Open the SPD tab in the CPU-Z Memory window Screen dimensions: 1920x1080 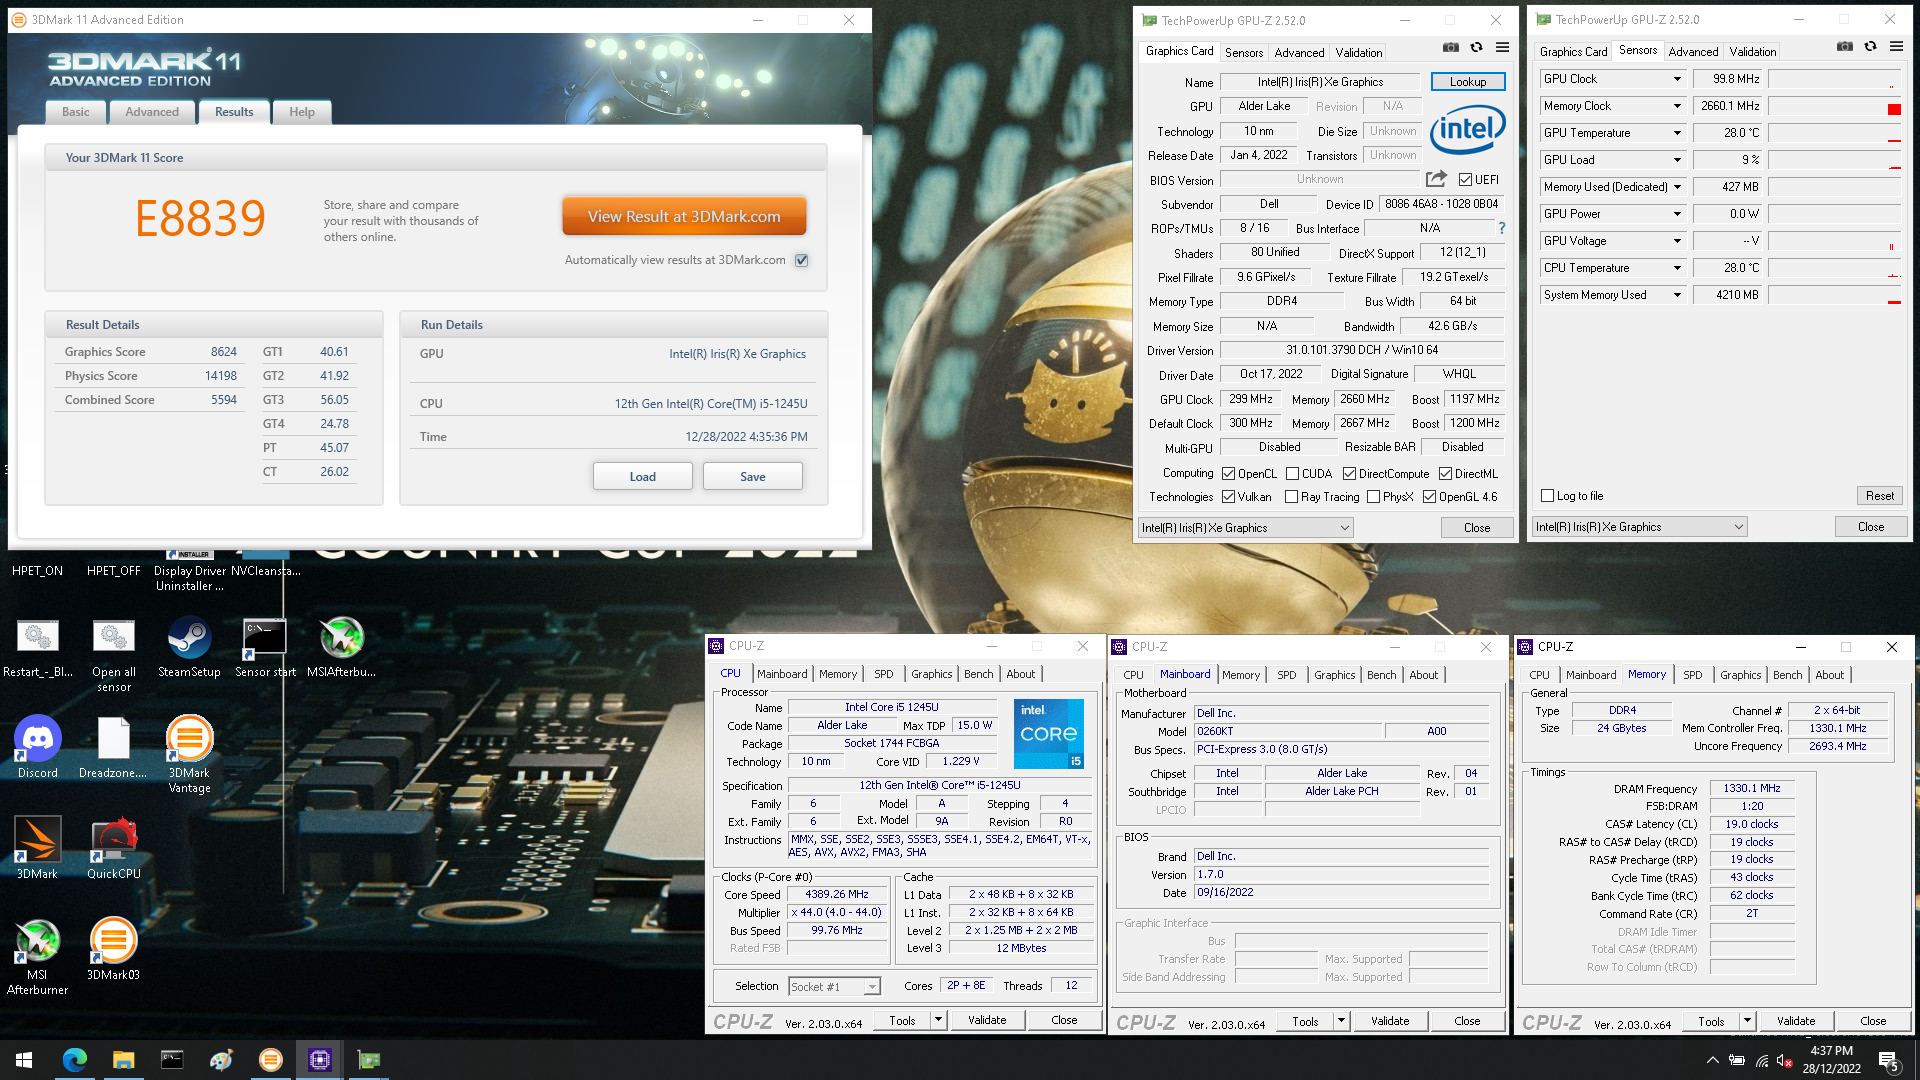[1692, 675]
